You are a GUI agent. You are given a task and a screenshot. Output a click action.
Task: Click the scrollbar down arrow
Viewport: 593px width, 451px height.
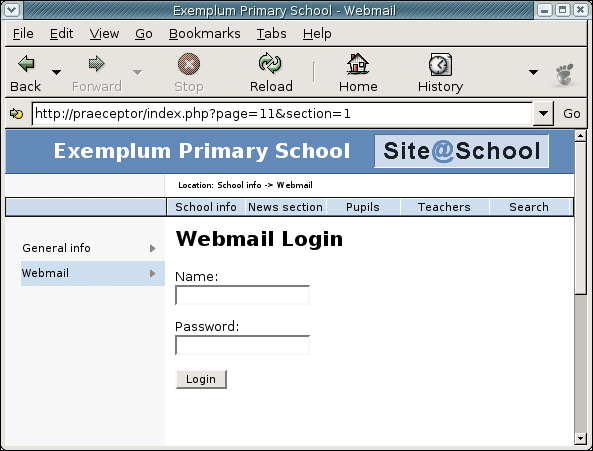[581, 439]
